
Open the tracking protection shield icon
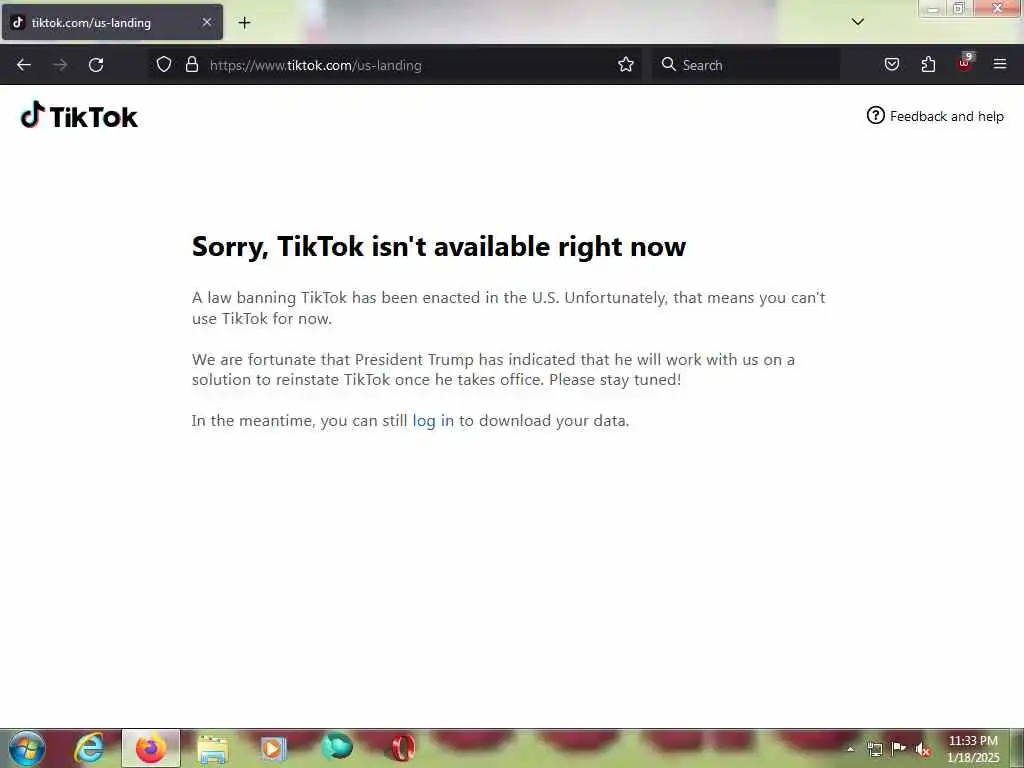(x=164, y=64)
